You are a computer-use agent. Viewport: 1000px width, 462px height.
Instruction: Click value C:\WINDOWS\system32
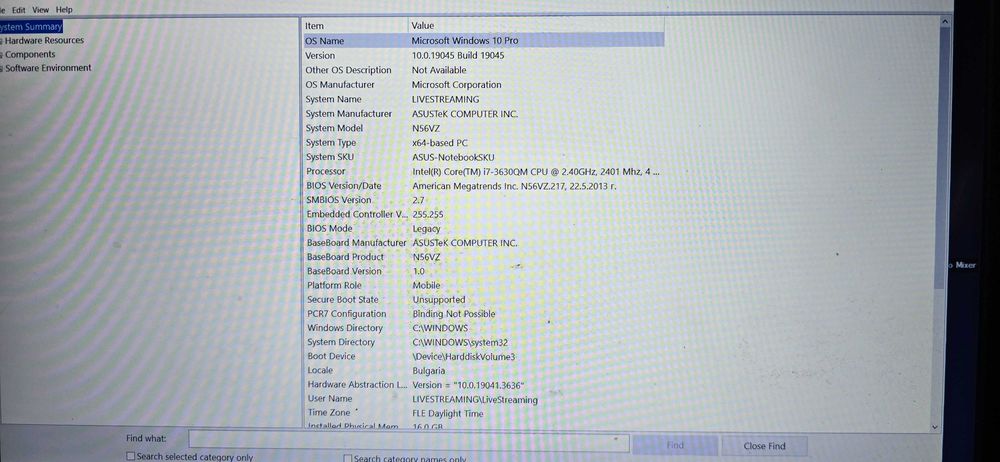click(x=460, y=343)
